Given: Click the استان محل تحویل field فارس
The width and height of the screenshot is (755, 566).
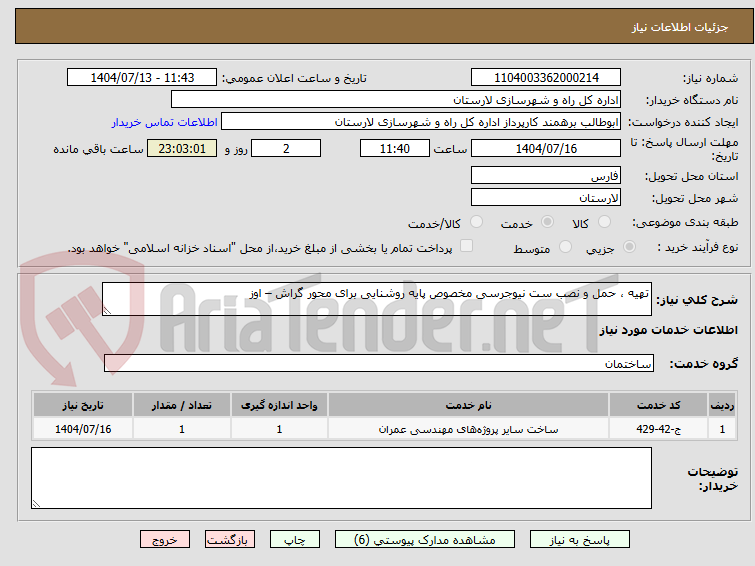Looking at the screenshot, I should point(546,176).
